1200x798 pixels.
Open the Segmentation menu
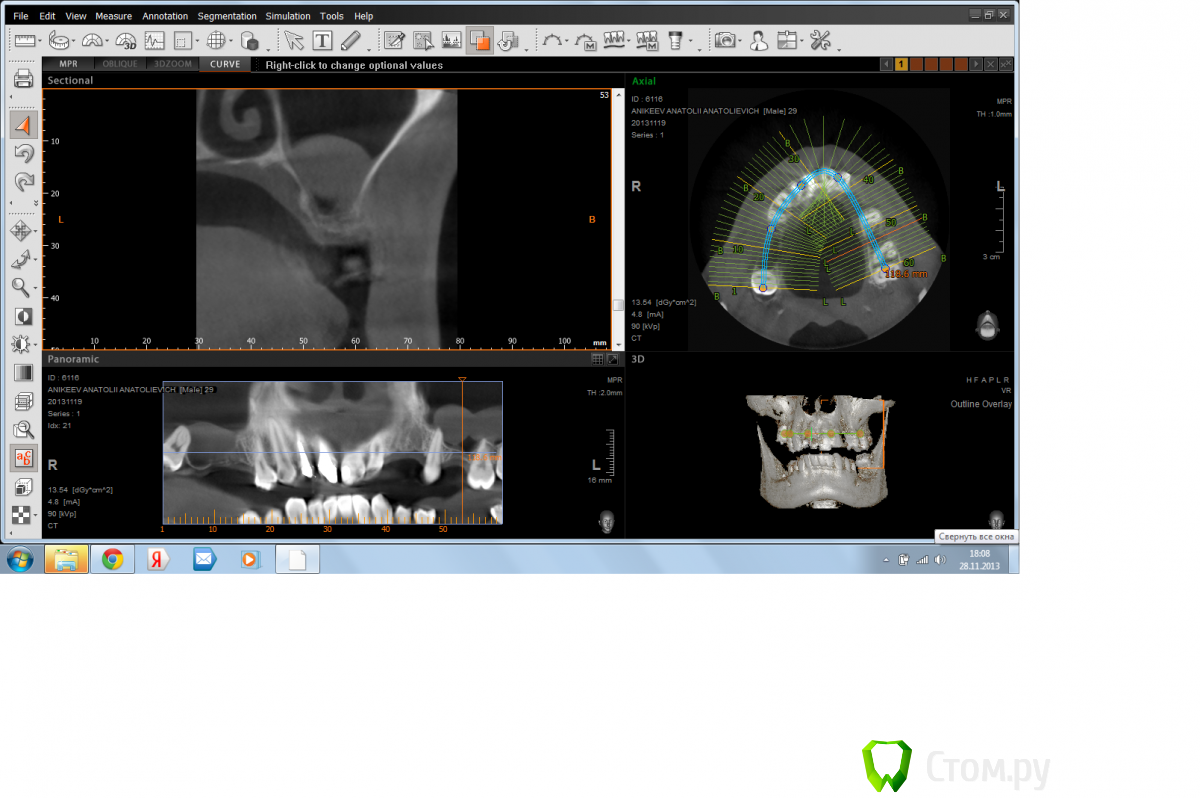point(226,16)
